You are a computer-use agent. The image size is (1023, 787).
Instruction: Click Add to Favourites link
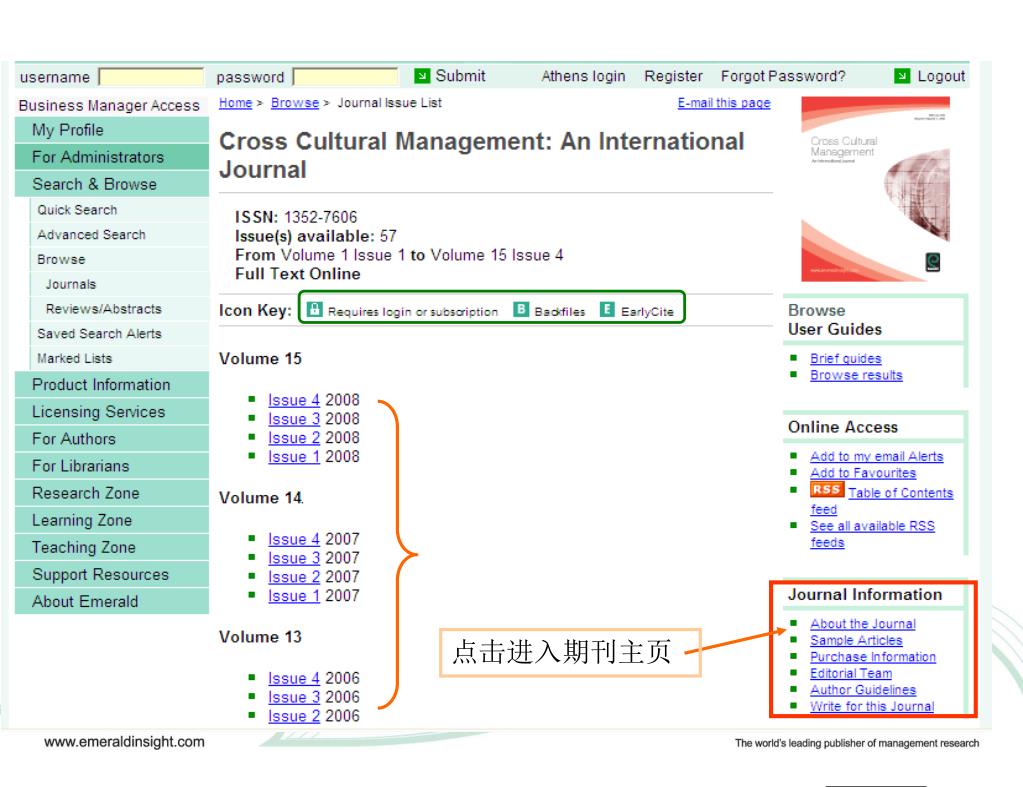coord(863,473)
